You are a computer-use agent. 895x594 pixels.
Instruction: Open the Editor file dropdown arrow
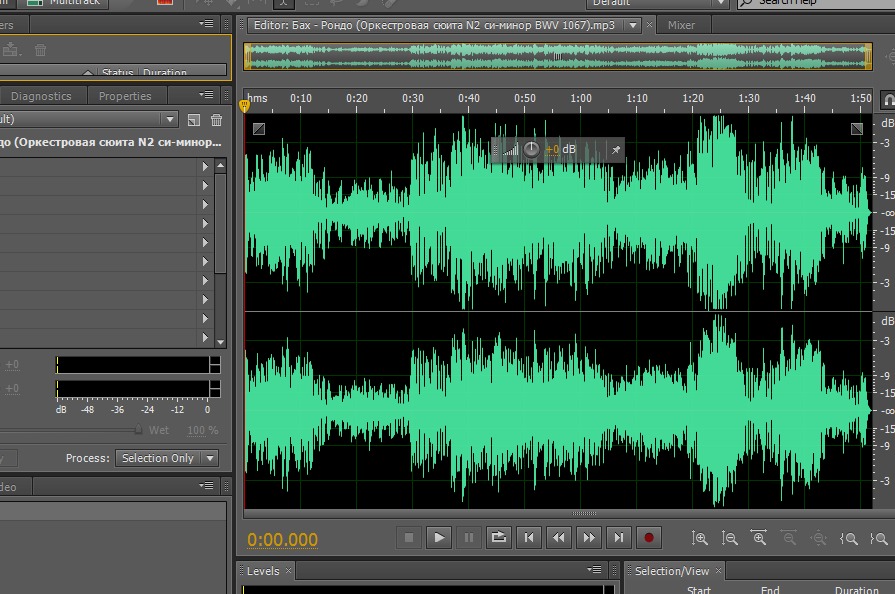tap(632, 25)
